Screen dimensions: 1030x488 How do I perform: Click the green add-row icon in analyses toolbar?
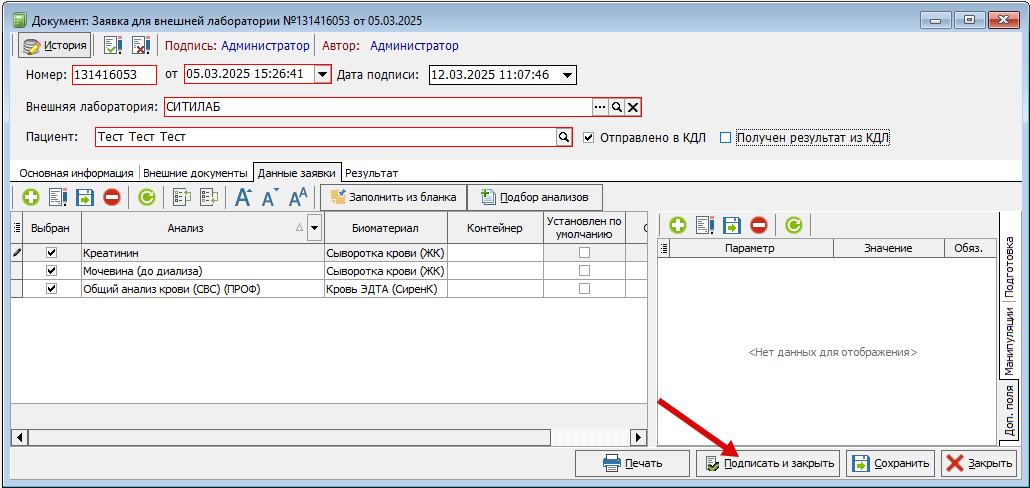click(x=30, y=198)
